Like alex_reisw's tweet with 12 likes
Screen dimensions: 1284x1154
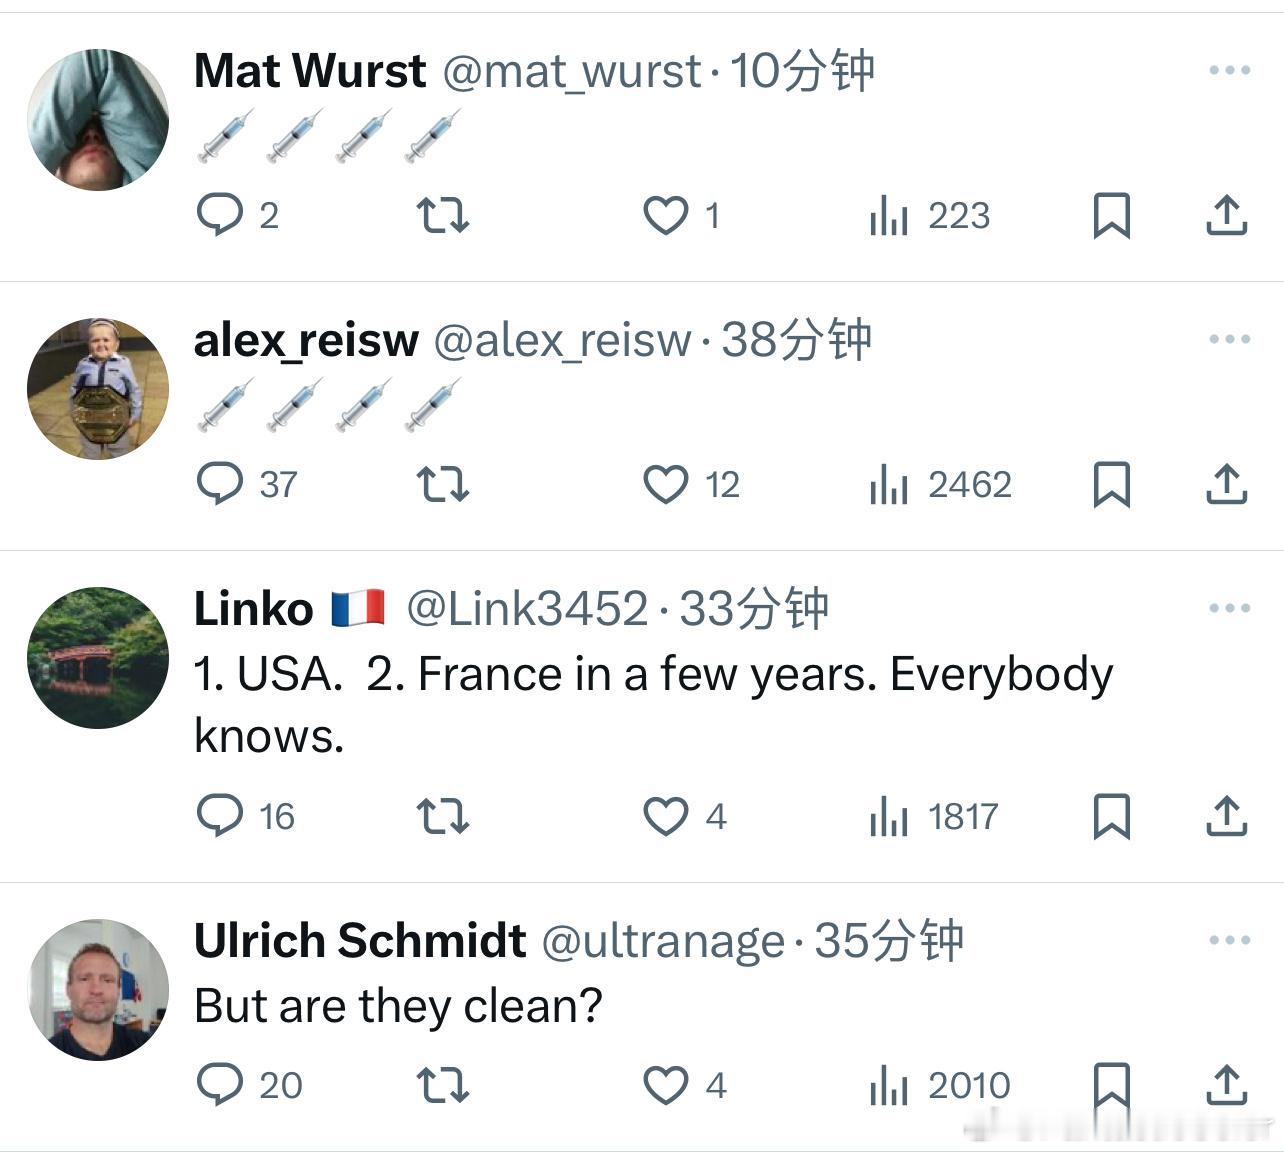click(x=691, y=484)
